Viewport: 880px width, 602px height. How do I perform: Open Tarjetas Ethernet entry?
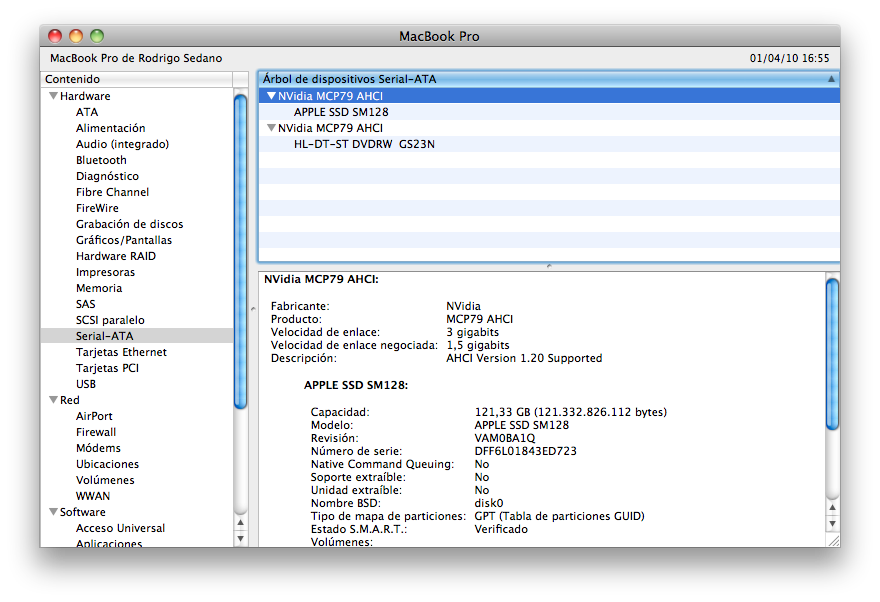(121, 352)
